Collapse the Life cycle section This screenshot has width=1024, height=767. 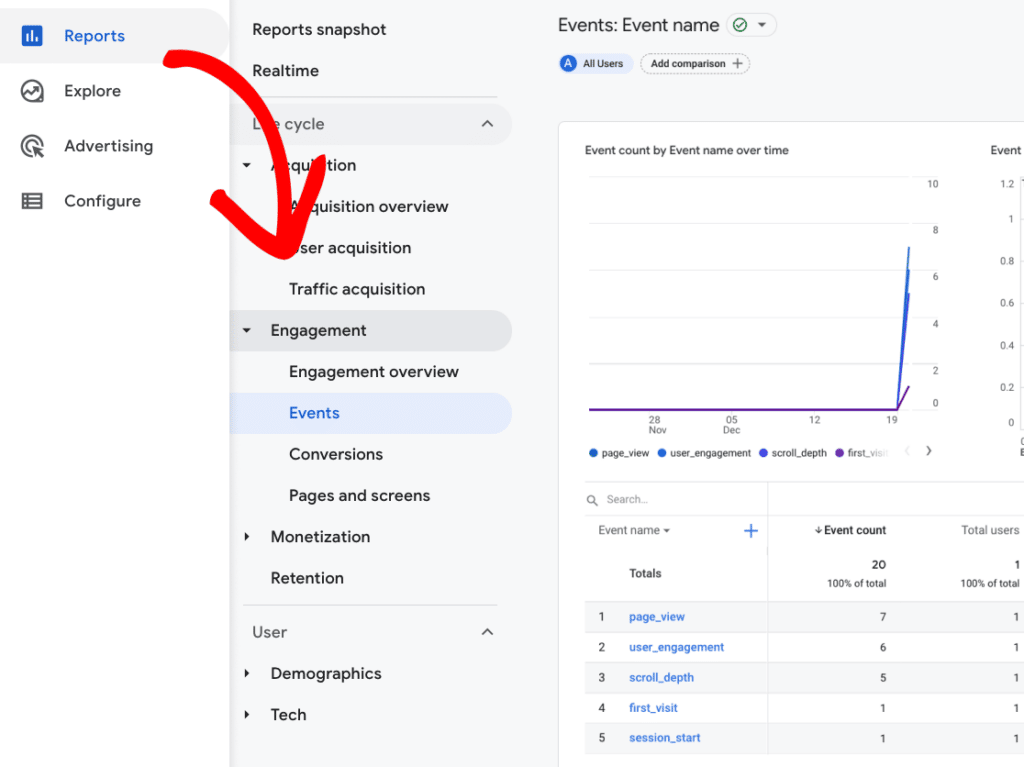(x=487, y=124)
